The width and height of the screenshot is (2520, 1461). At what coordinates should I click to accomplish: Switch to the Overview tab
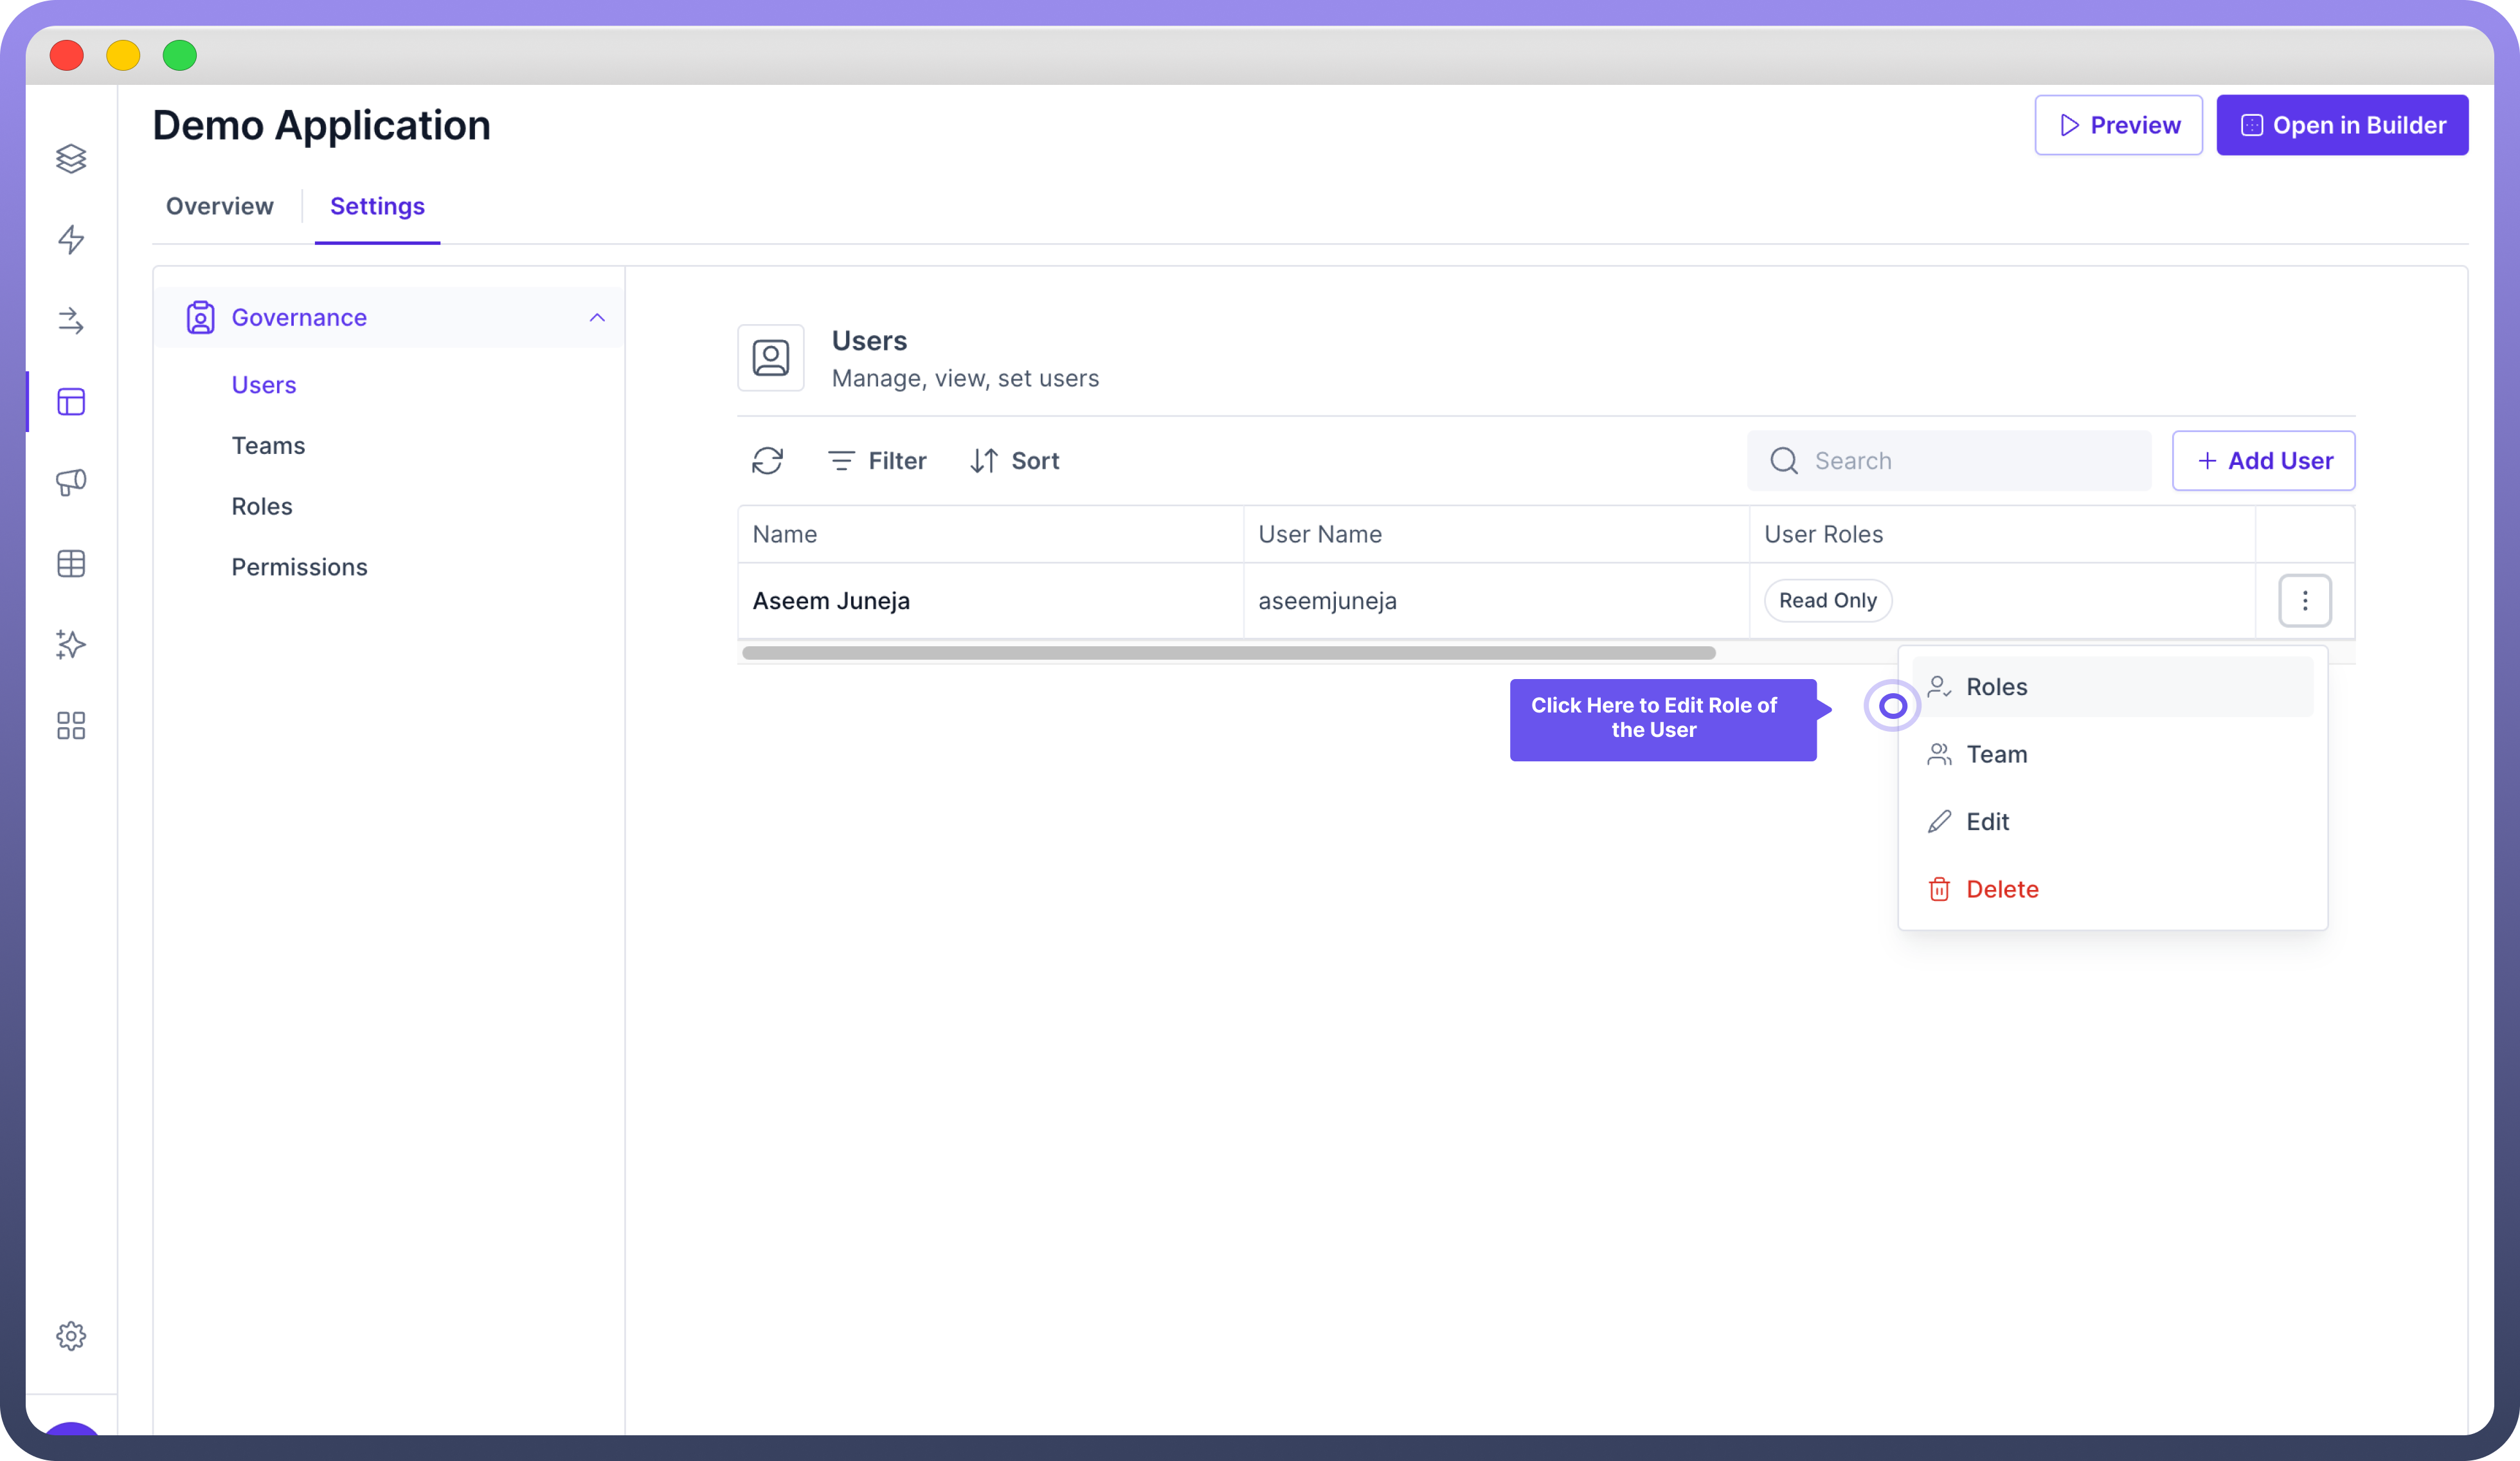click(x=219, y=206)
